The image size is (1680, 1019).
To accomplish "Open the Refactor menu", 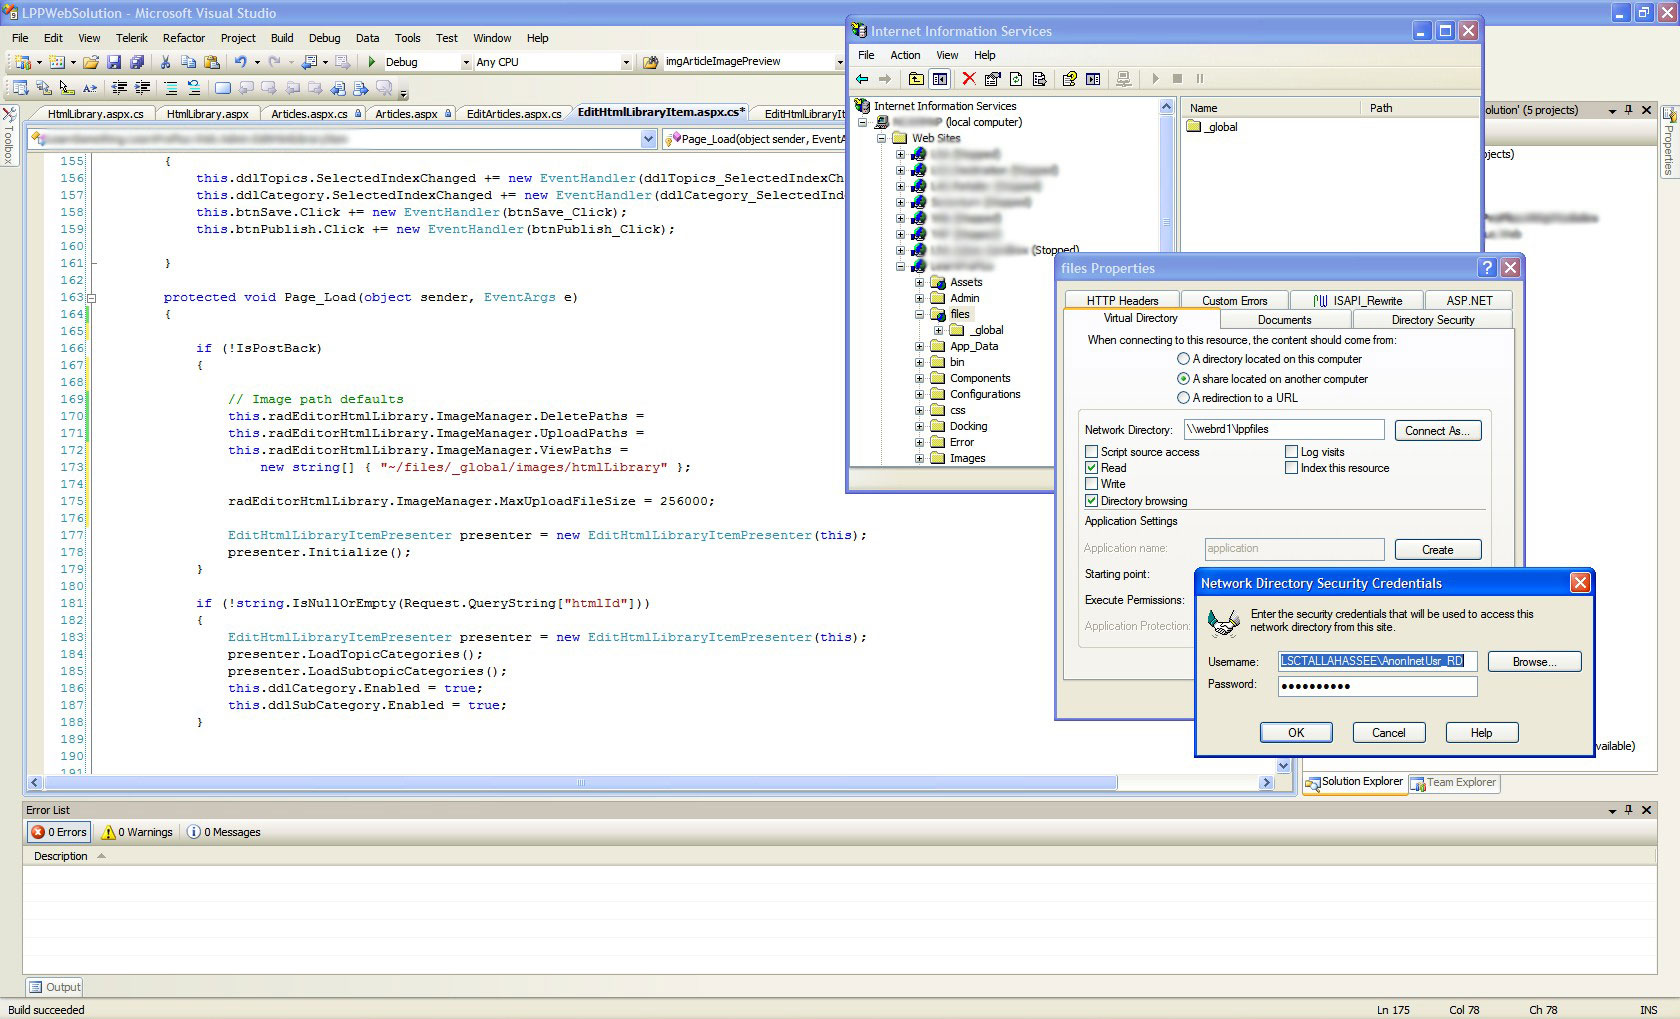I will point(184,38).
